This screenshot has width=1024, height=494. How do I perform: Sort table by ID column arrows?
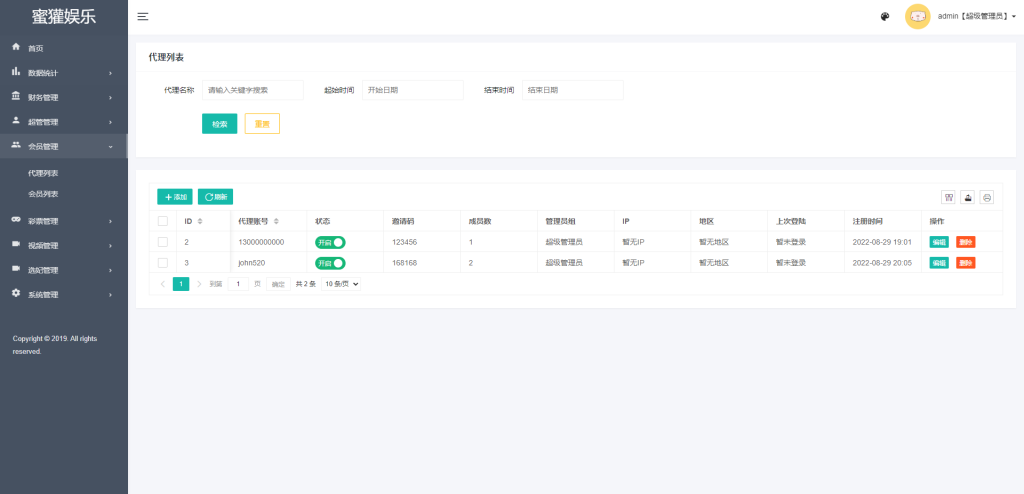tap(200, 222)
